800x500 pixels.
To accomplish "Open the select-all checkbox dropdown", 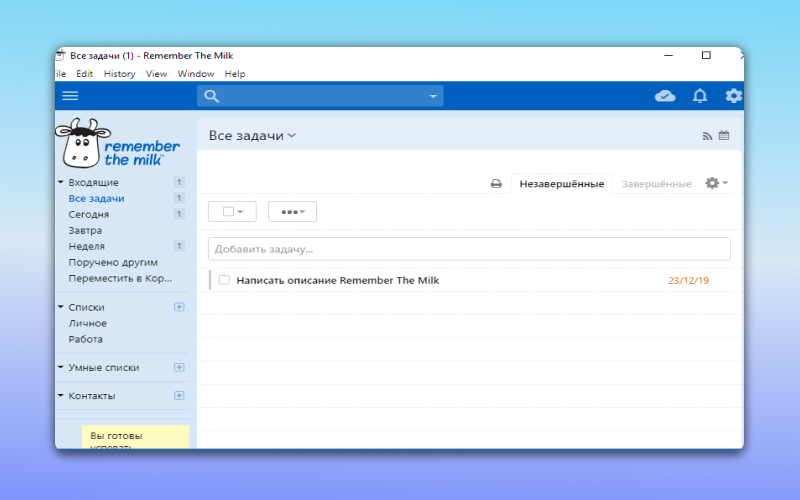I will (232, 212).
